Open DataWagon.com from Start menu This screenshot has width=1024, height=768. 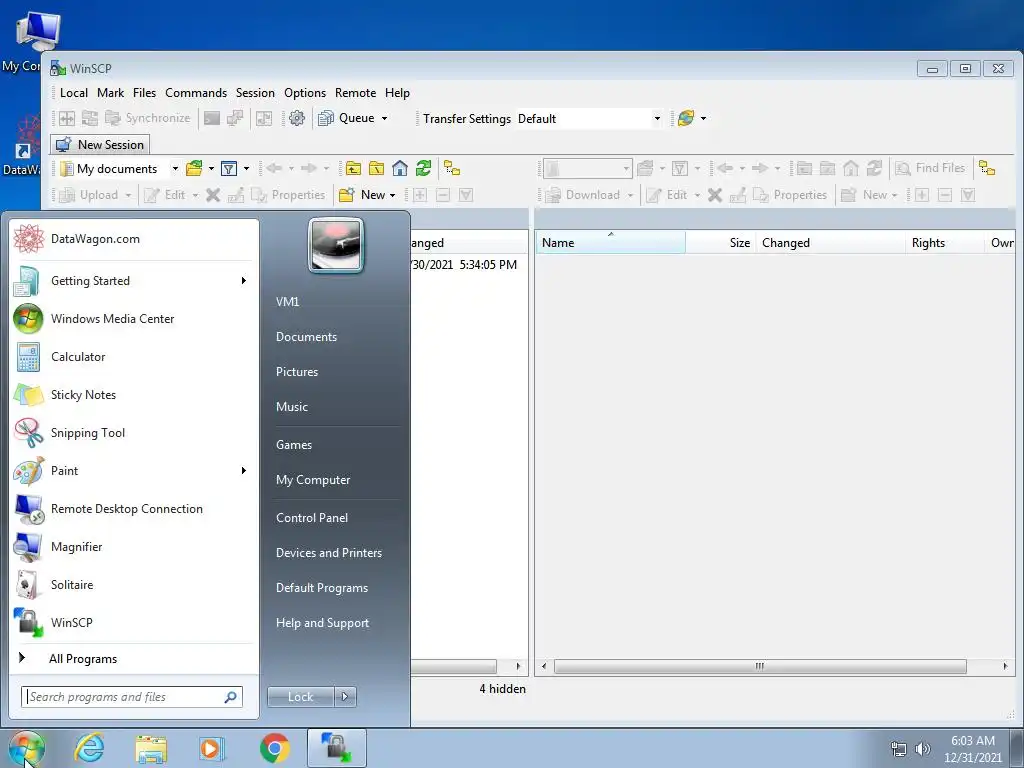134,239
